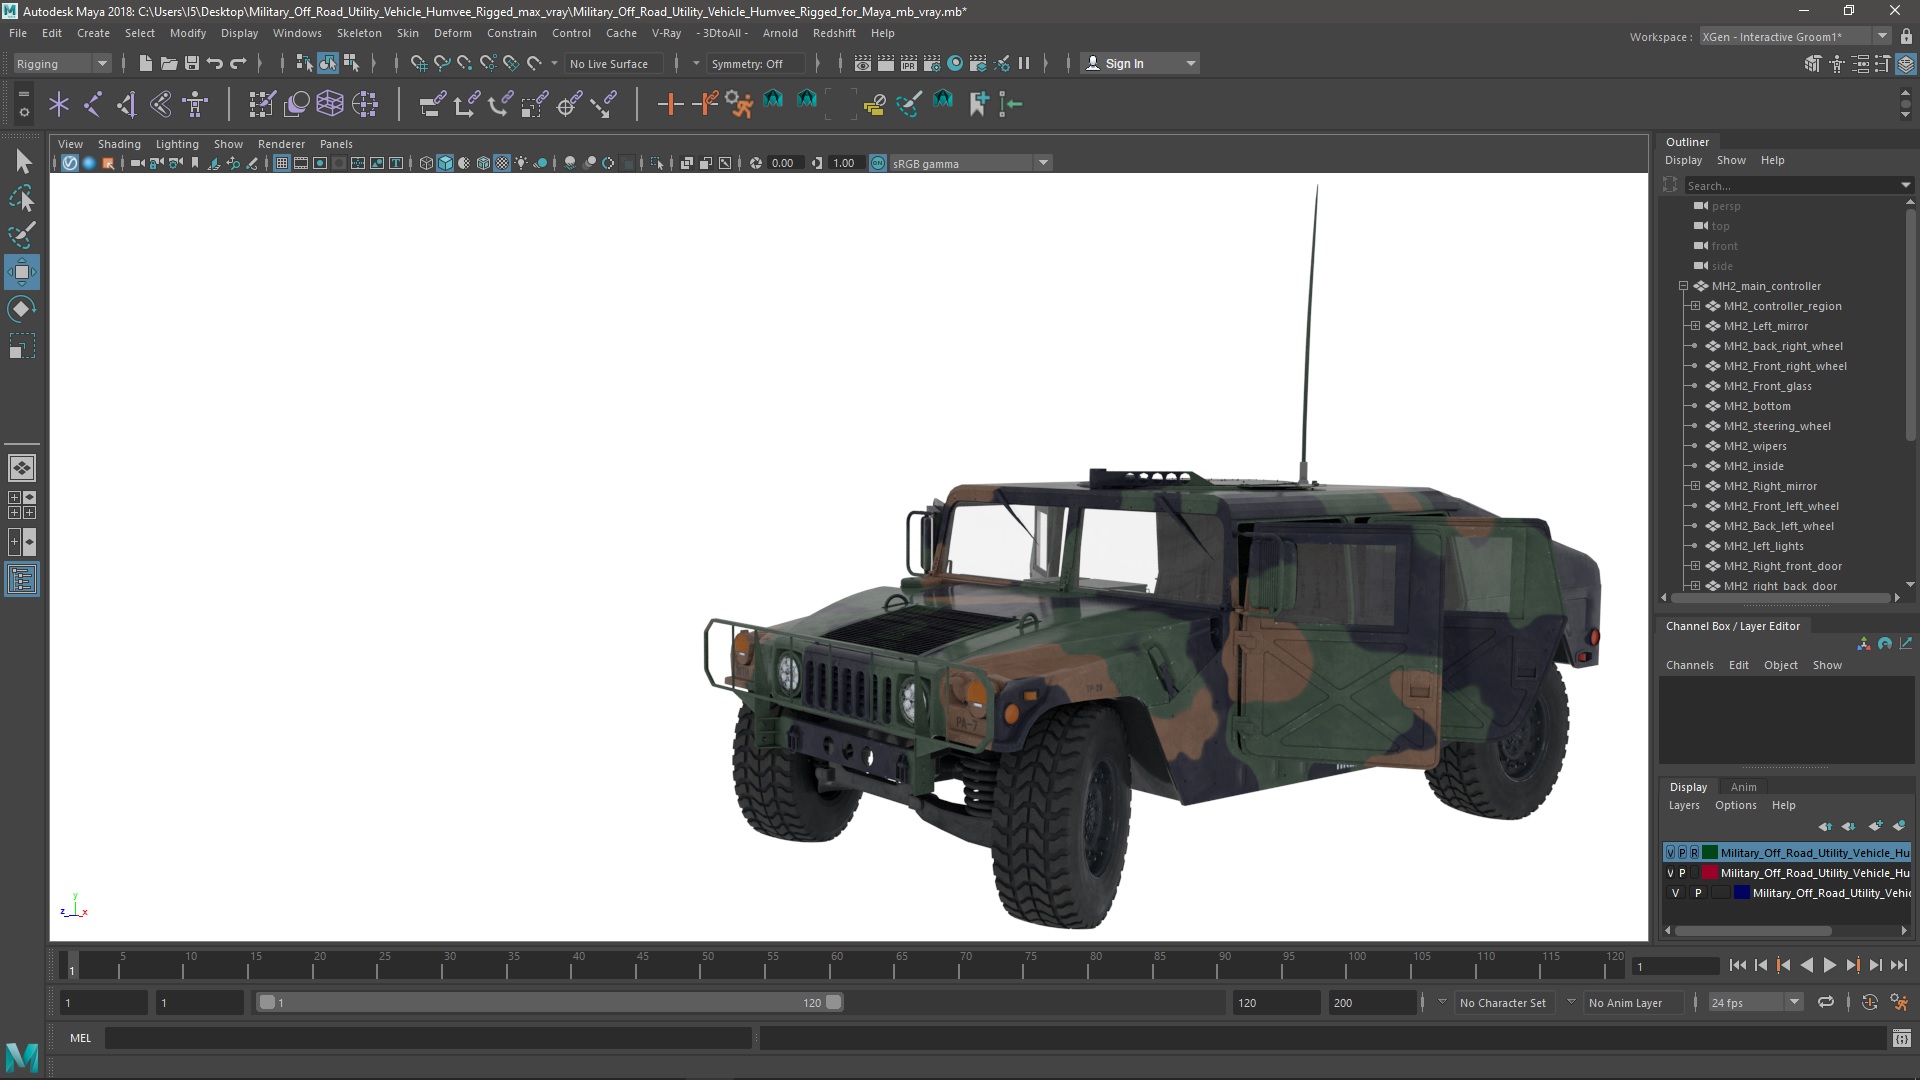Select the Move tool in toolbar
This screenshot has height=1080, width=1920.
[21, 272]
